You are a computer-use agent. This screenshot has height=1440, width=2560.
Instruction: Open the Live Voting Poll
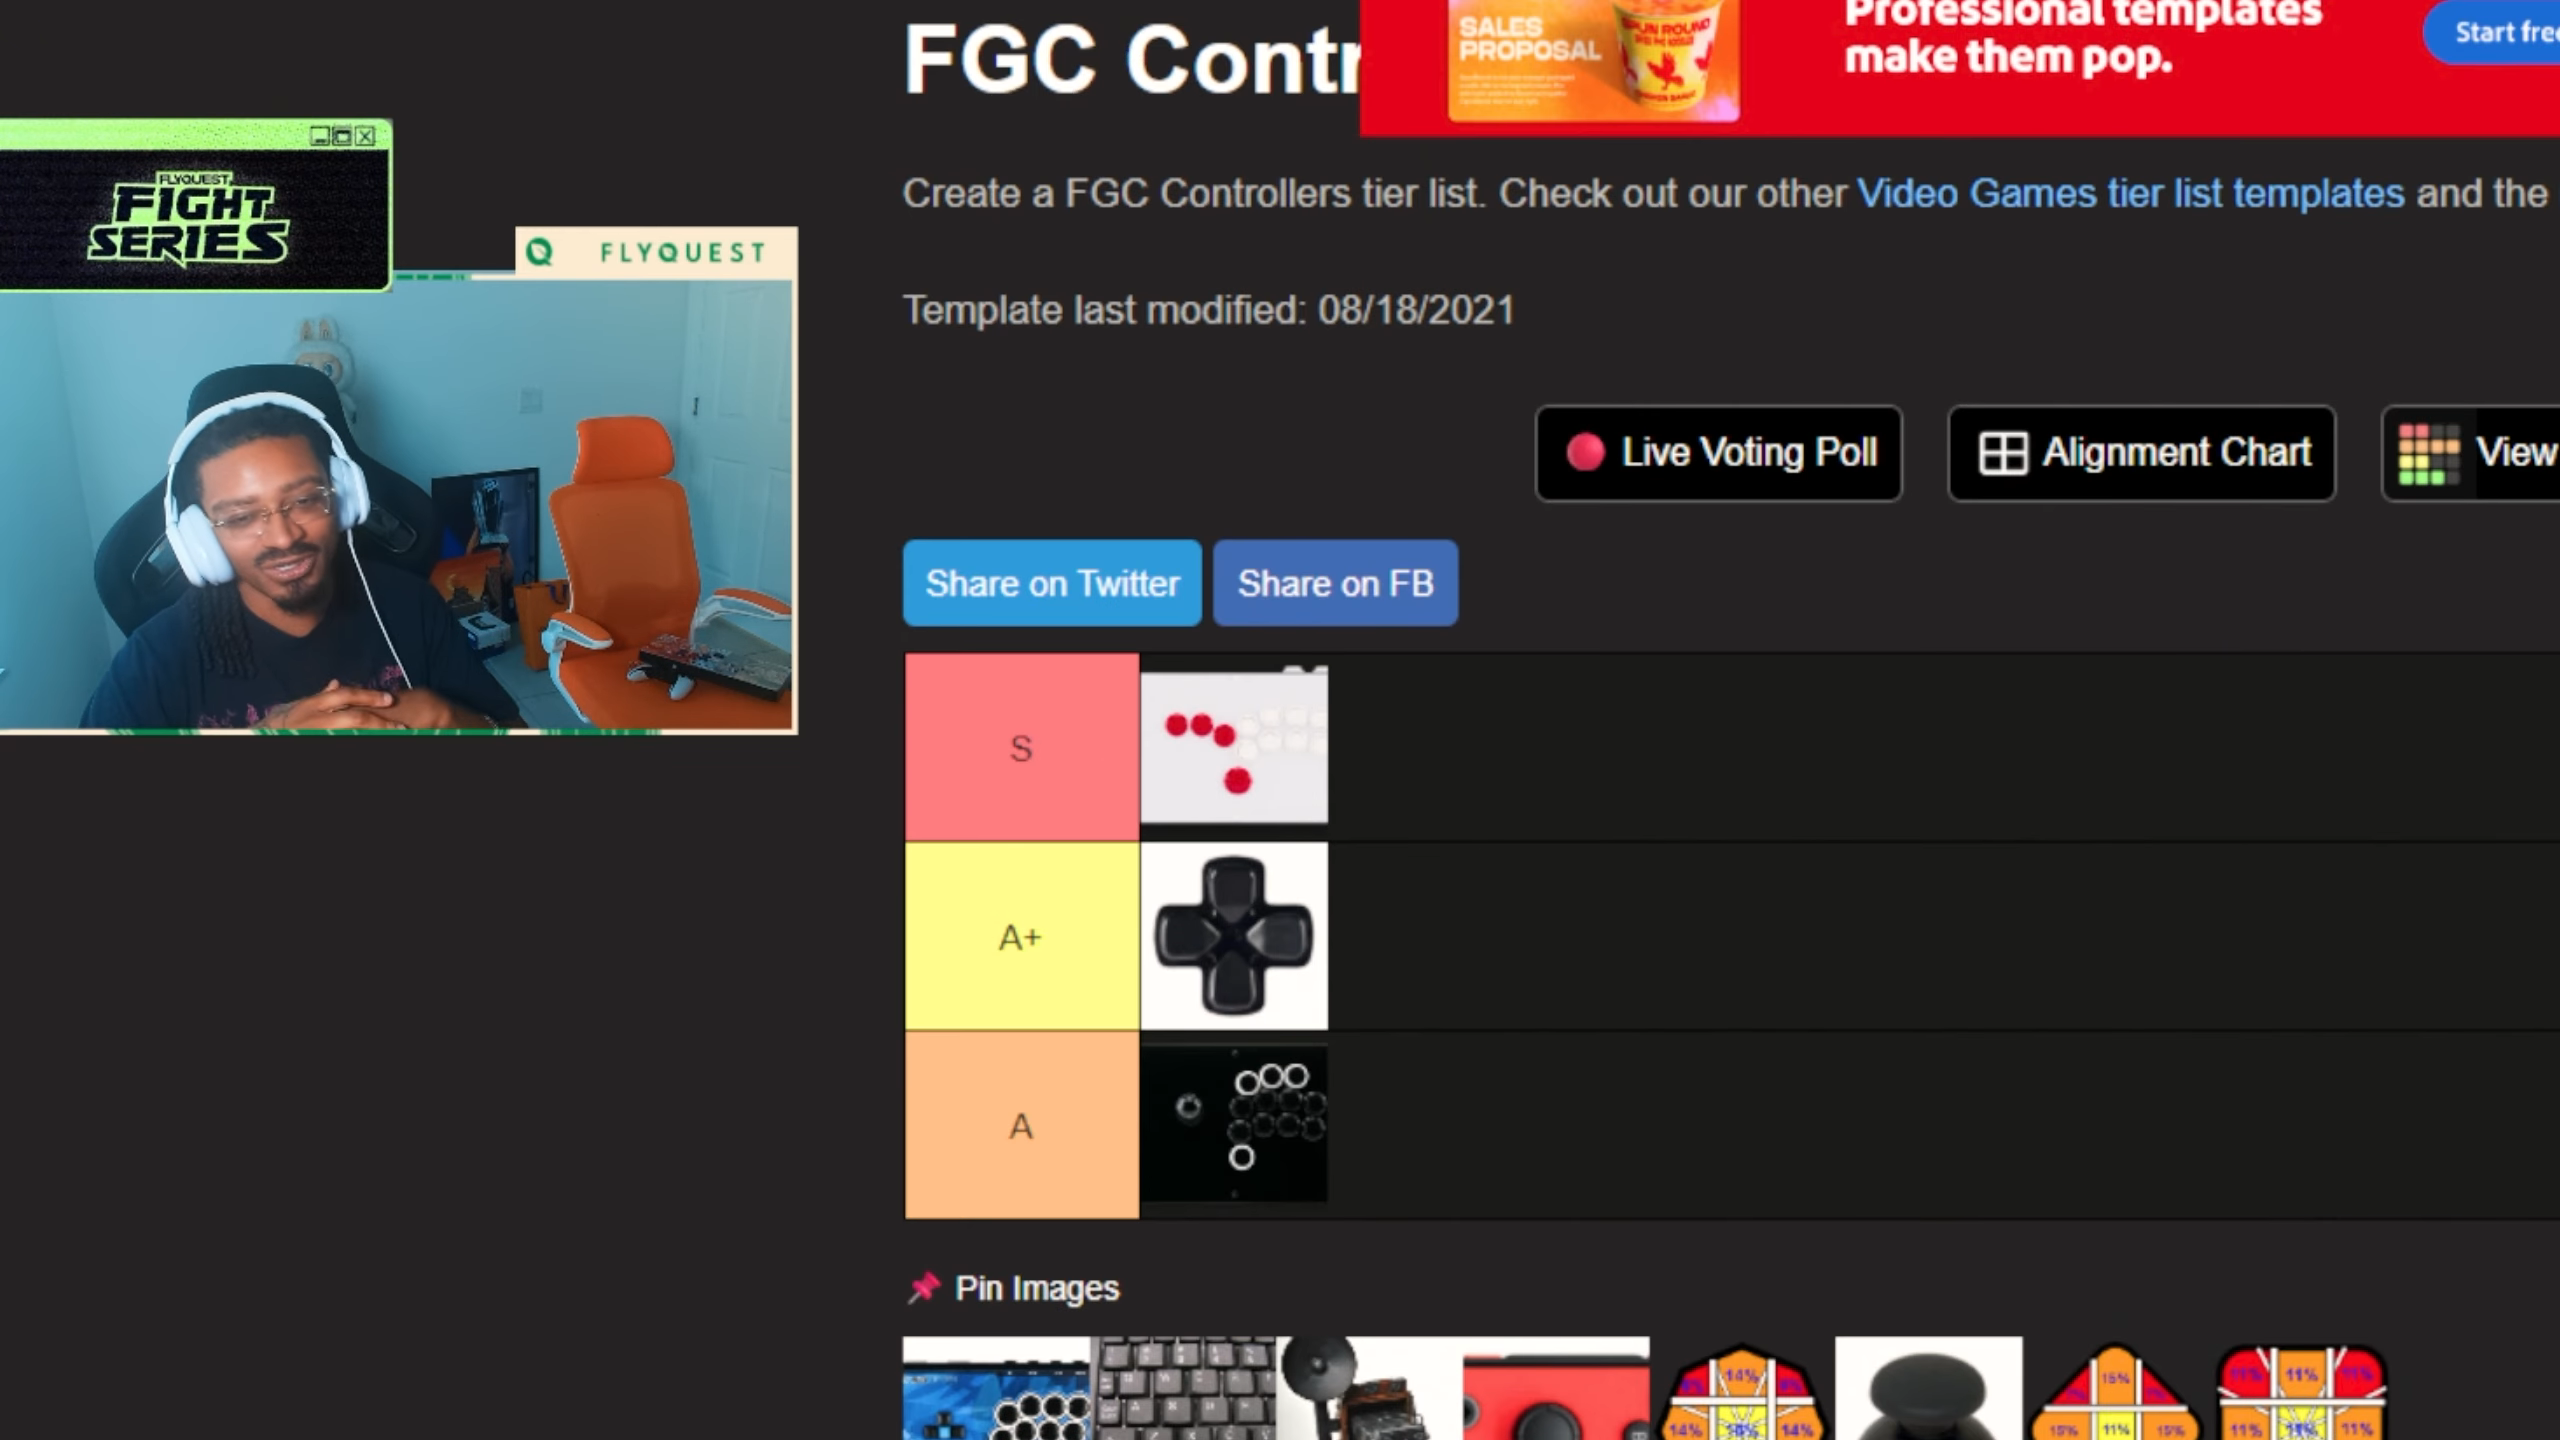pos(1718,453)
